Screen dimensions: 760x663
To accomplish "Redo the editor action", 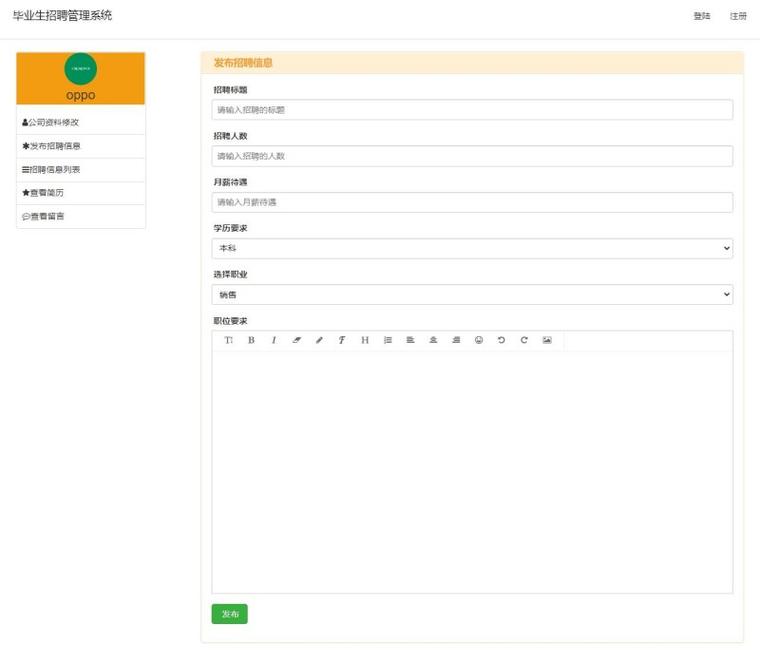I will tap(524, 340).
